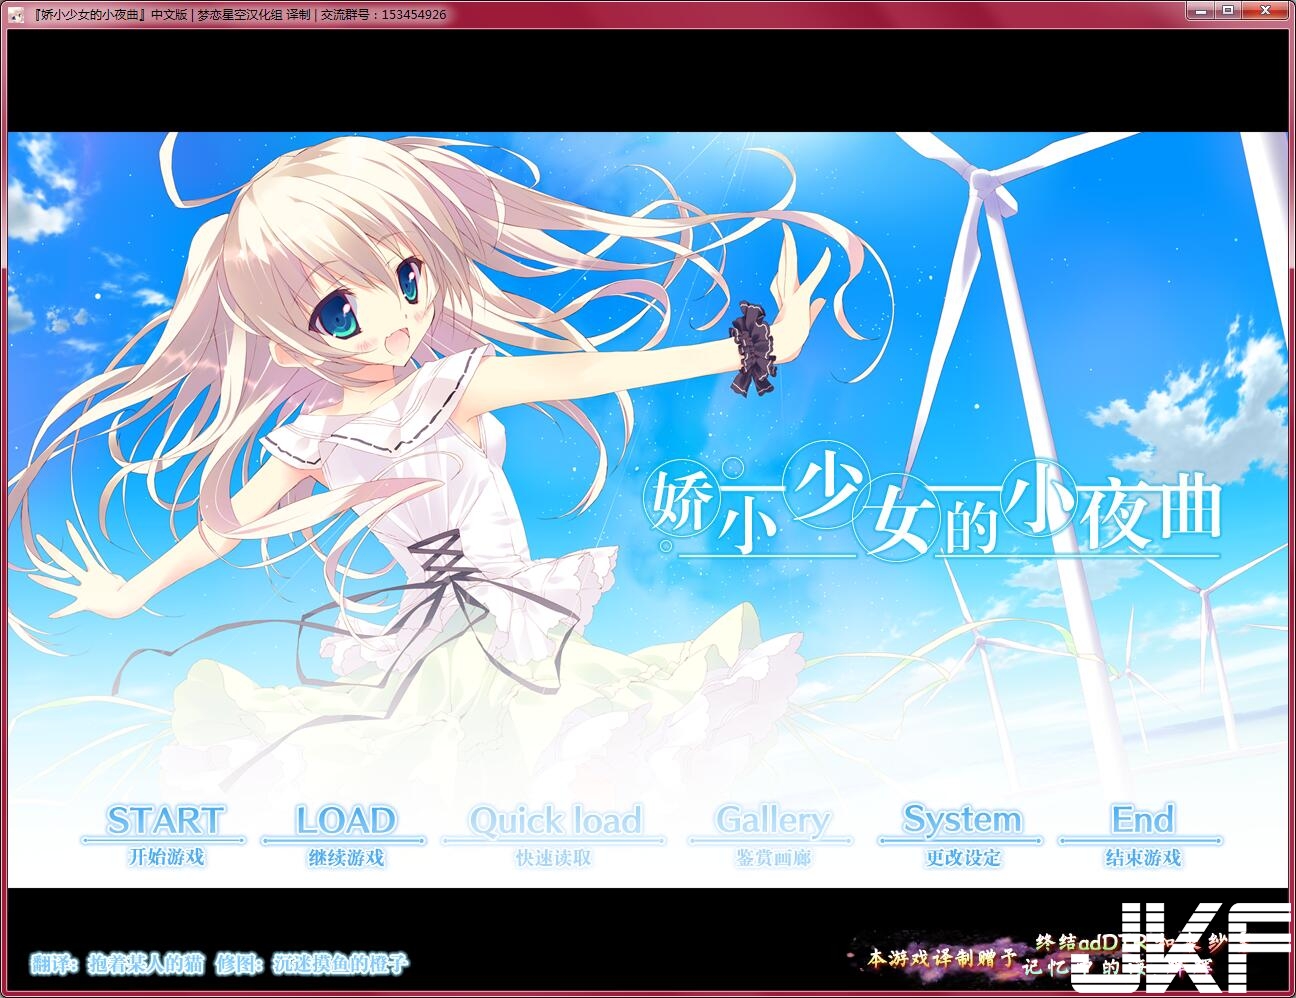The height and width of the screenshot is (998, 1296).
Task: Open the System settings menu
Action: tap(962, 834)
